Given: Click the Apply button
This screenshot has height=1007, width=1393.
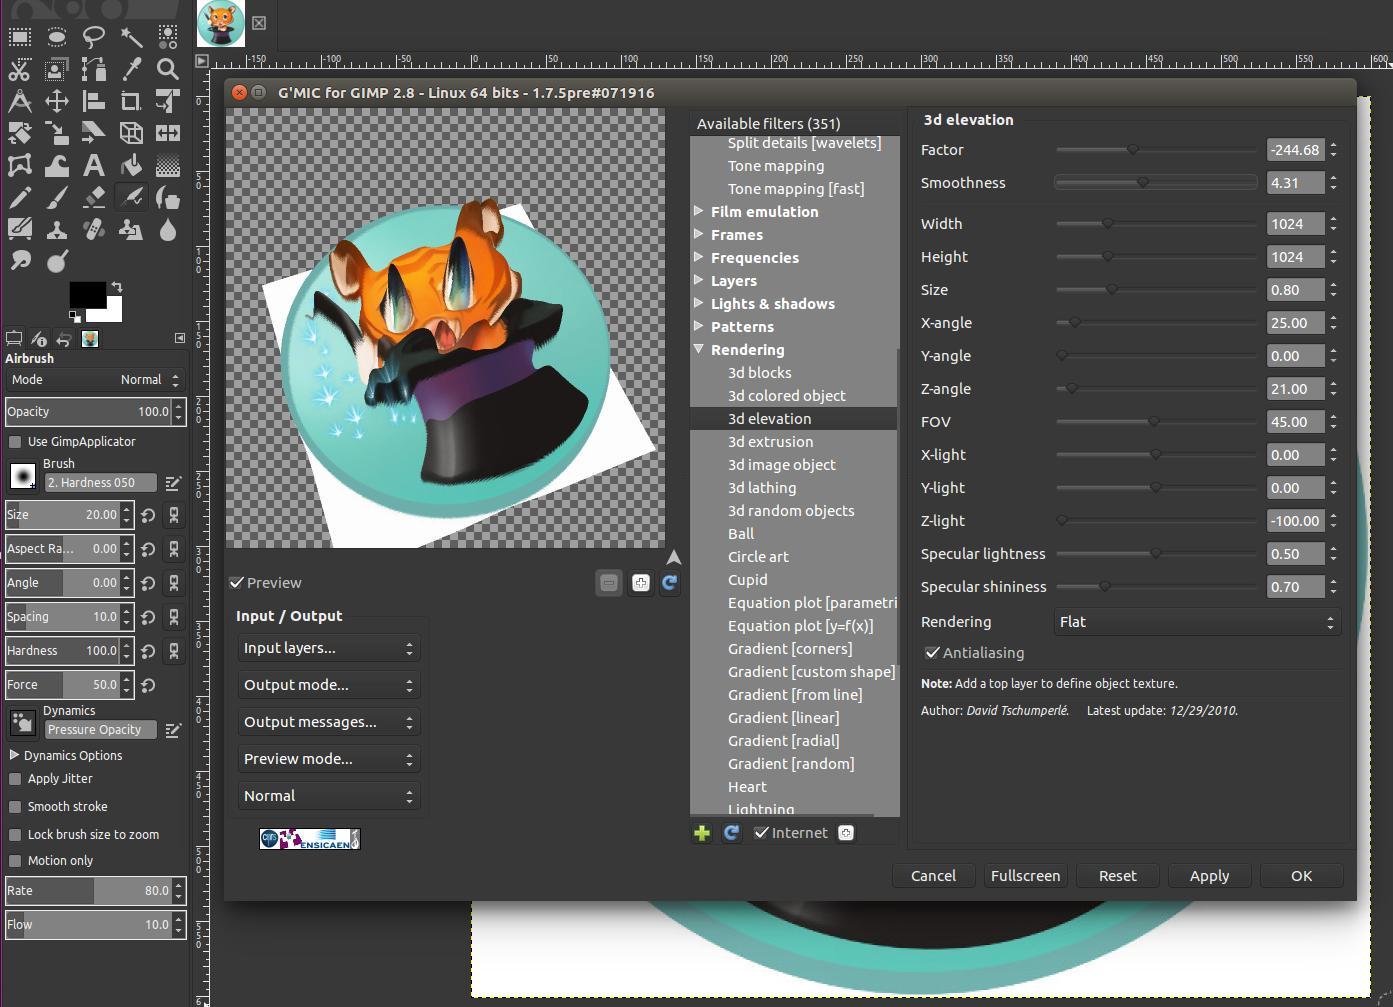Looking at the screenshot, I should pyautogui.click(x=1209, y=876).
